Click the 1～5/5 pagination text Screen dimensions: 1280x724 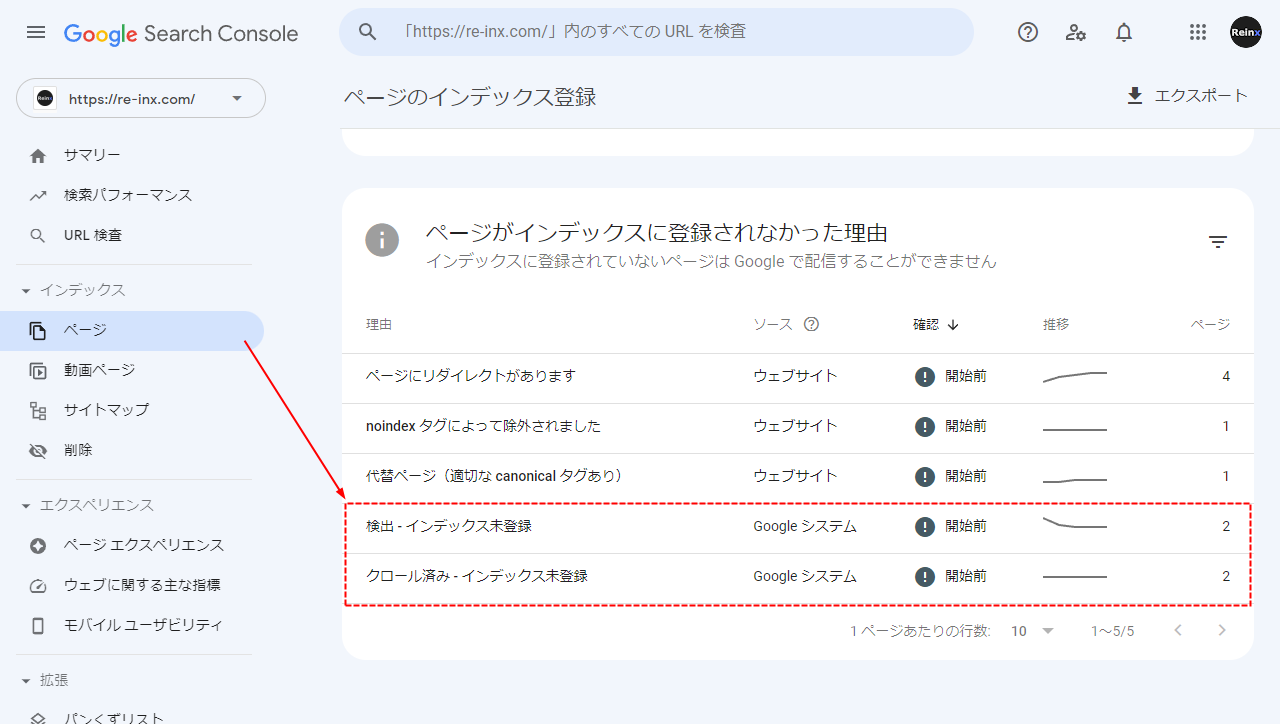pos(1112,632)
